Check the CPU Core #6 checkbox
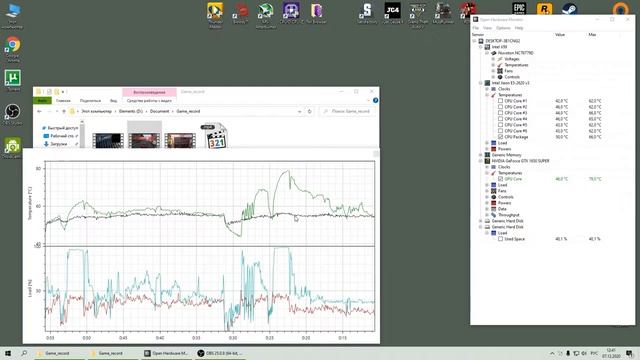Viewport: 640px width, 360px height. 500,131
